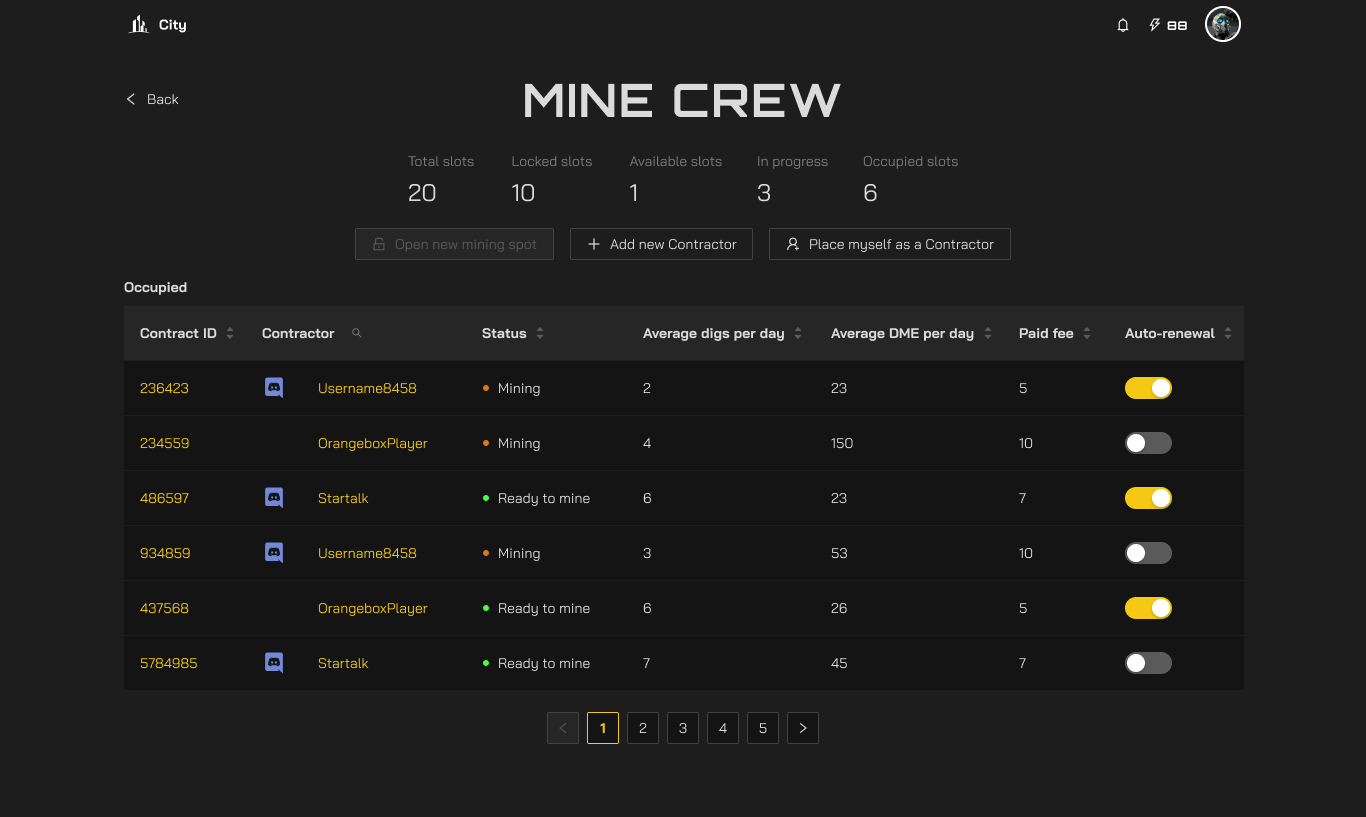Screen dimensions: 1366x817
Task: Click the City logo icon
Action: point(139,24)
